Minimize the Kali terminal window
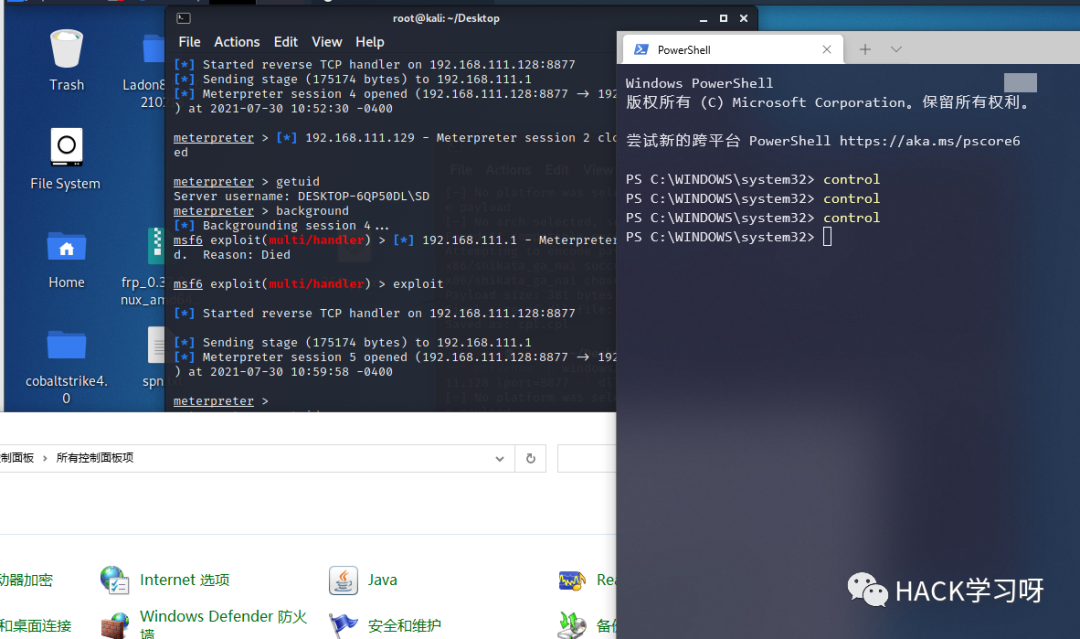 [703, 19]
